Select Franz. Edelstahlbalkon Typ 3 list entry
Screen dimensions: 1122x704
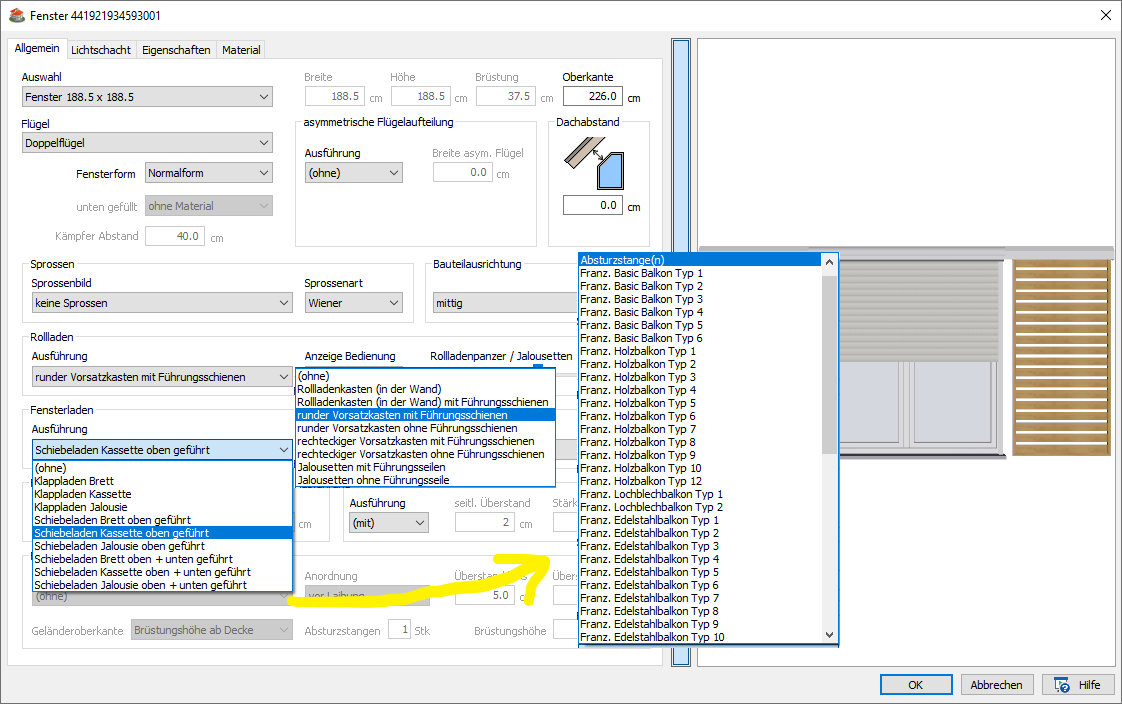point(649,546)
